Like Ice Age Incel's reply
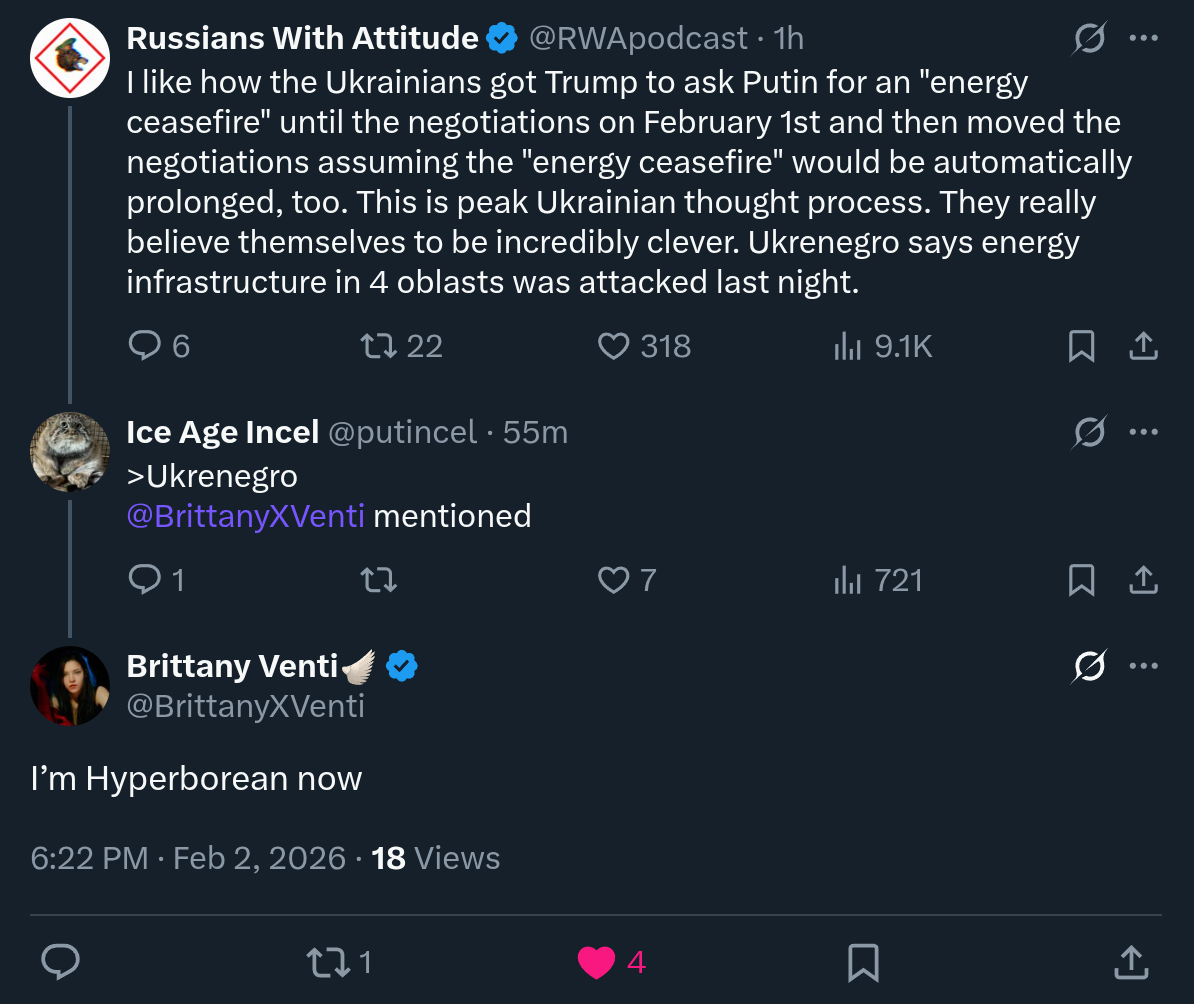 [612, 580]
